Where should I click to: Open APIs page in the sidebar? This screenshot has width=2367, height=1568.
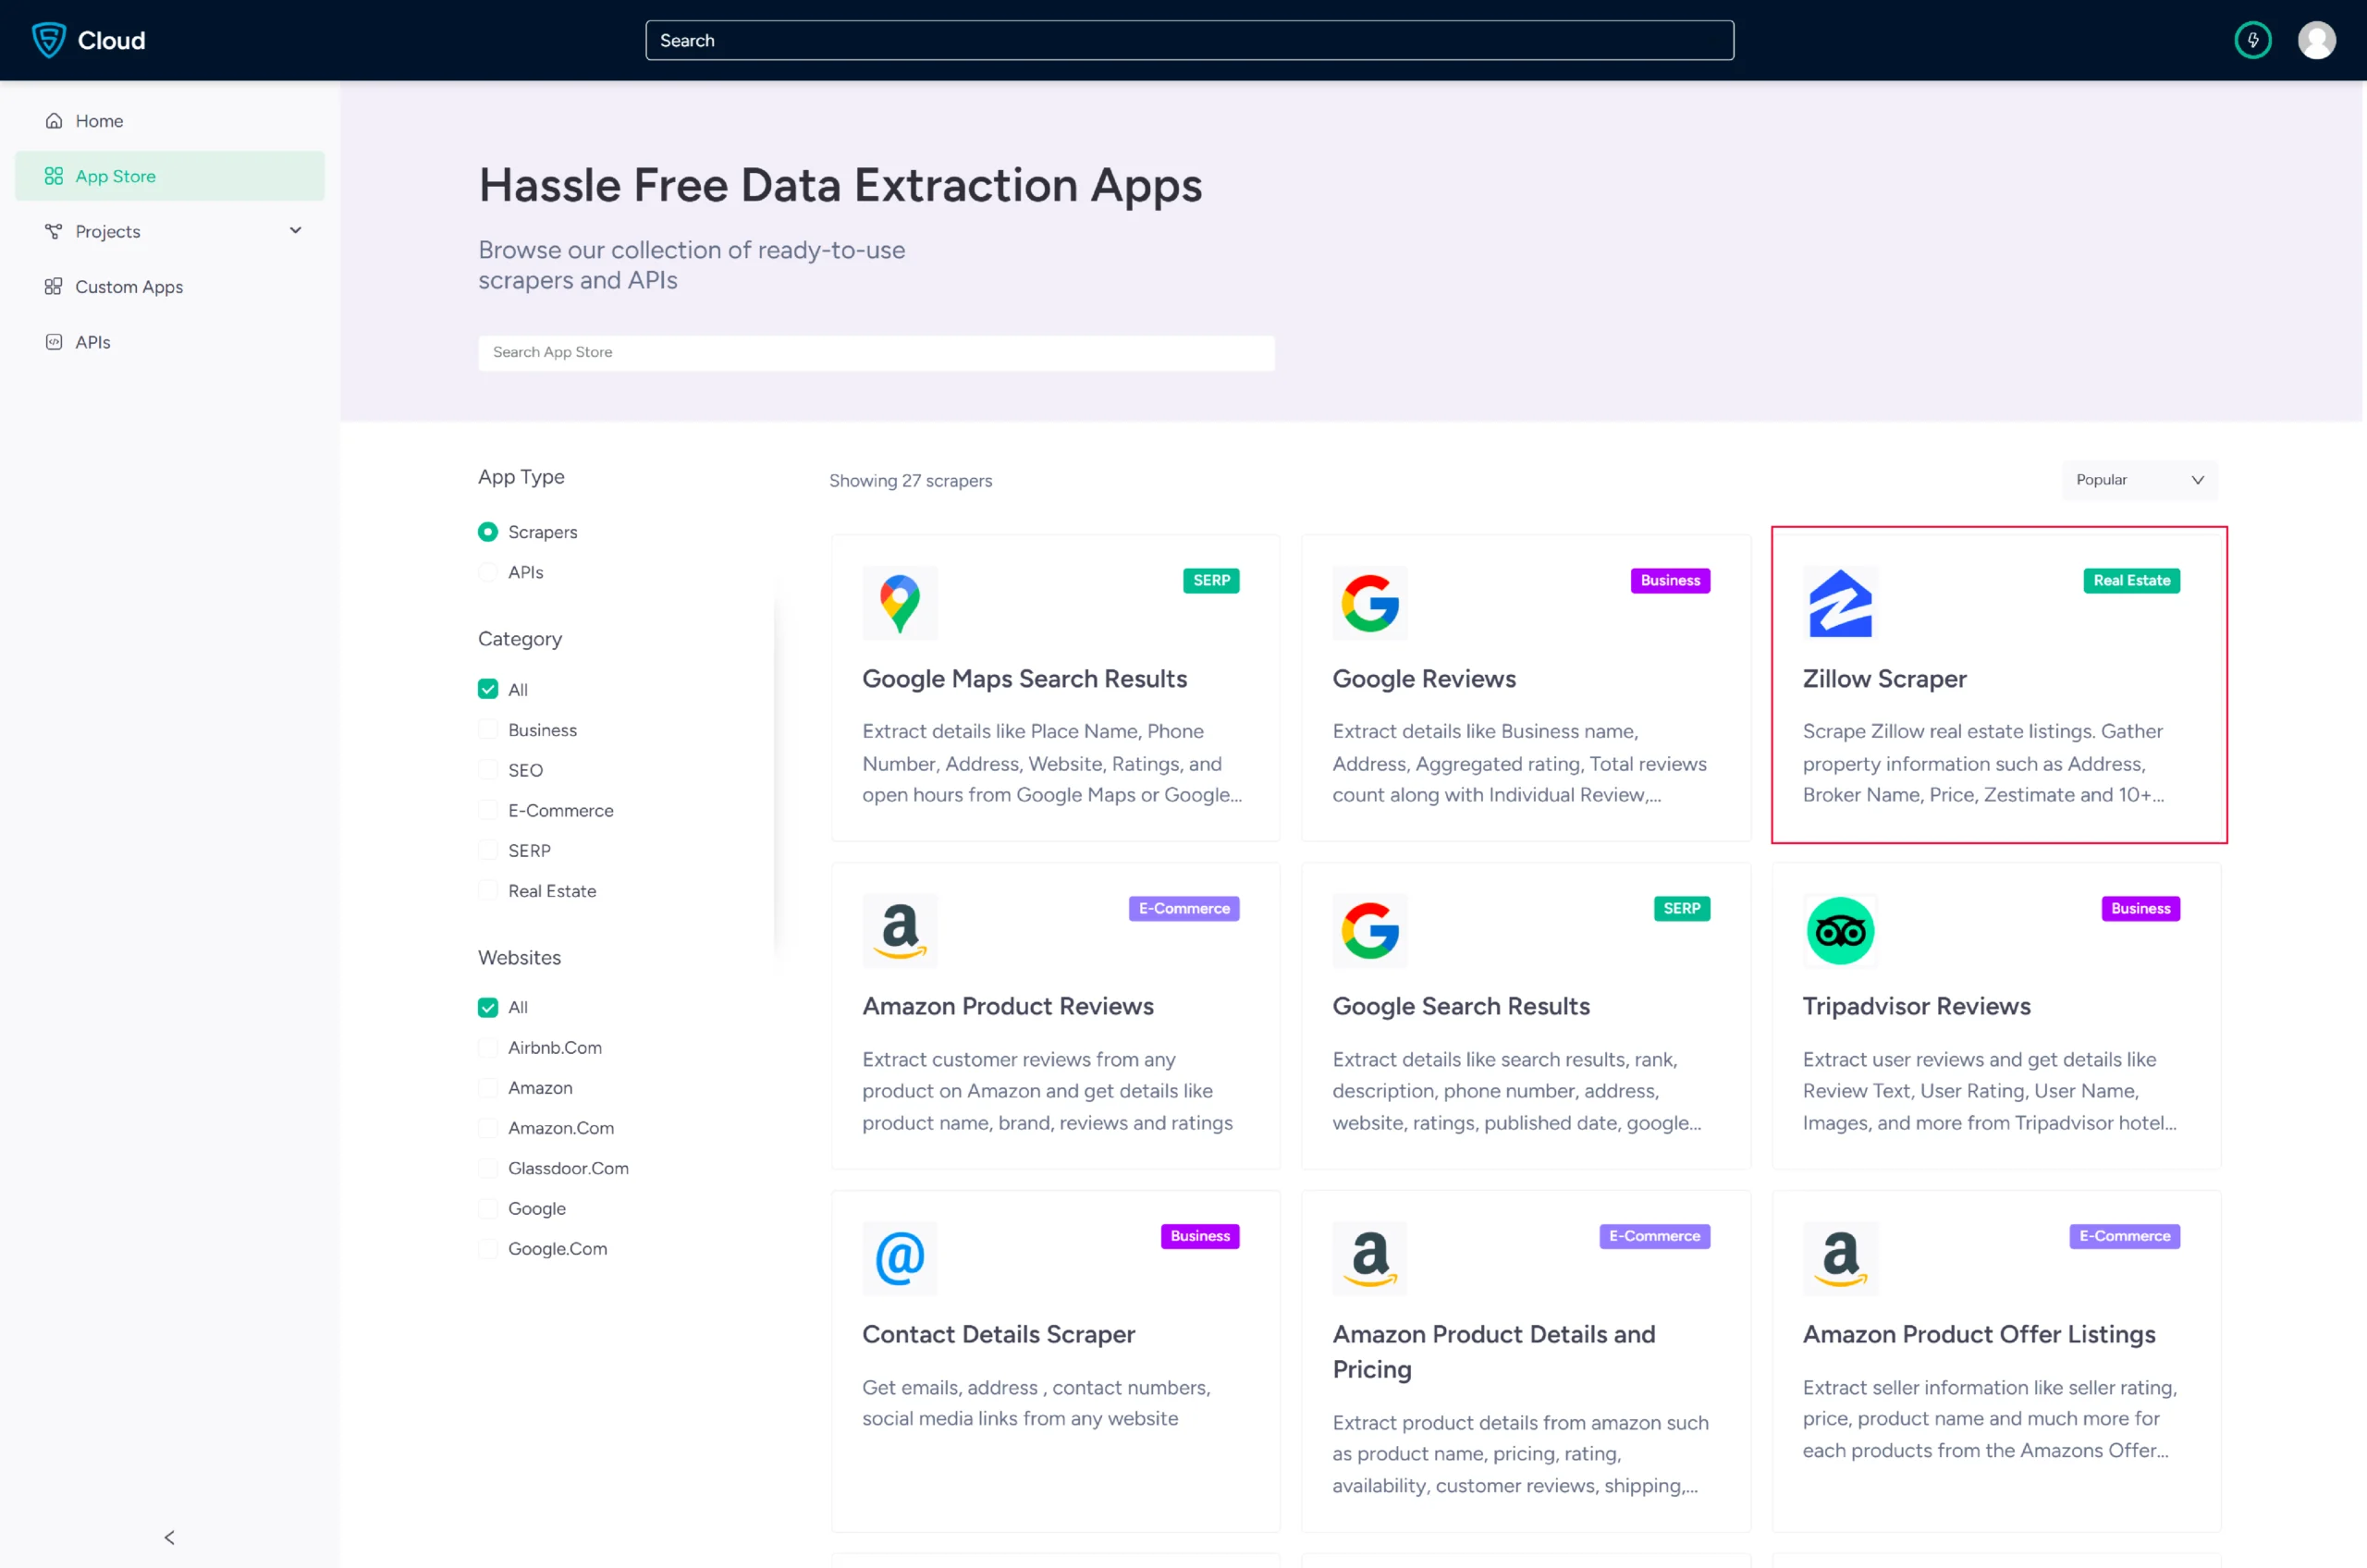point(170,342)
